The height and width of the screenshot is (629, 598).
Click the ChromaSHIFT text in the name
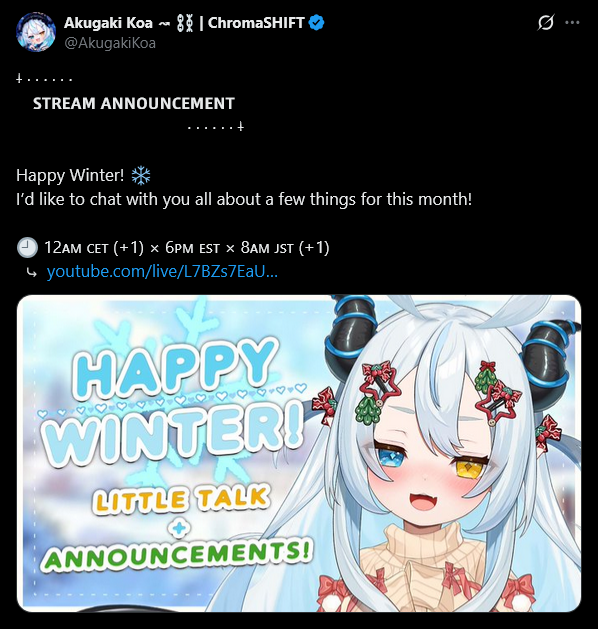coord(256,23)
